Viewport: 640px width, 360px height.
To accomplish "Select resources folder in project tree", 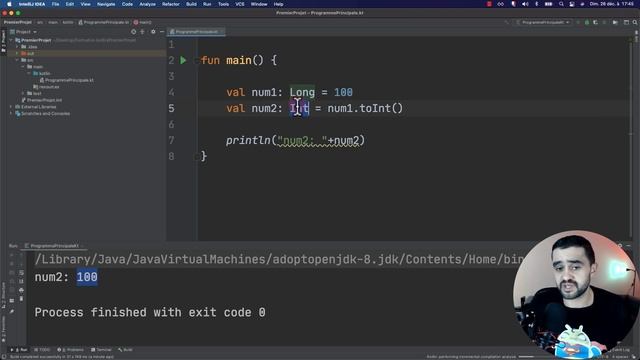I will point(47,87).
